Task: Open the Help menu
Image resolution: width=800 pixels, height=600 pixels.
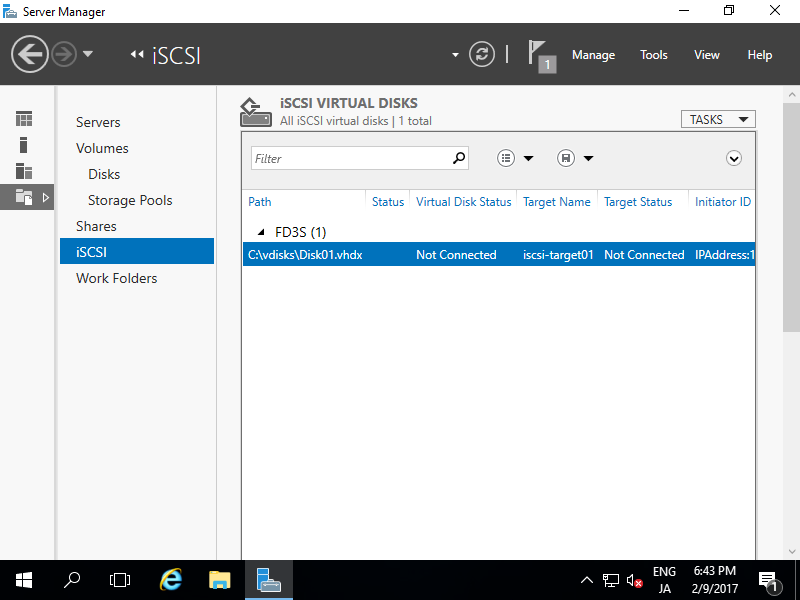Action: (x=760, y=55)
